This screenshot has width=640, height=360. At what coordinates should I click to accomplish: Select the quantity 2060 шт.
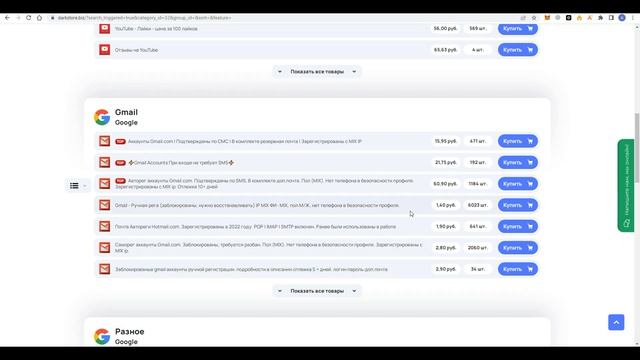click(x=478, y=248)
